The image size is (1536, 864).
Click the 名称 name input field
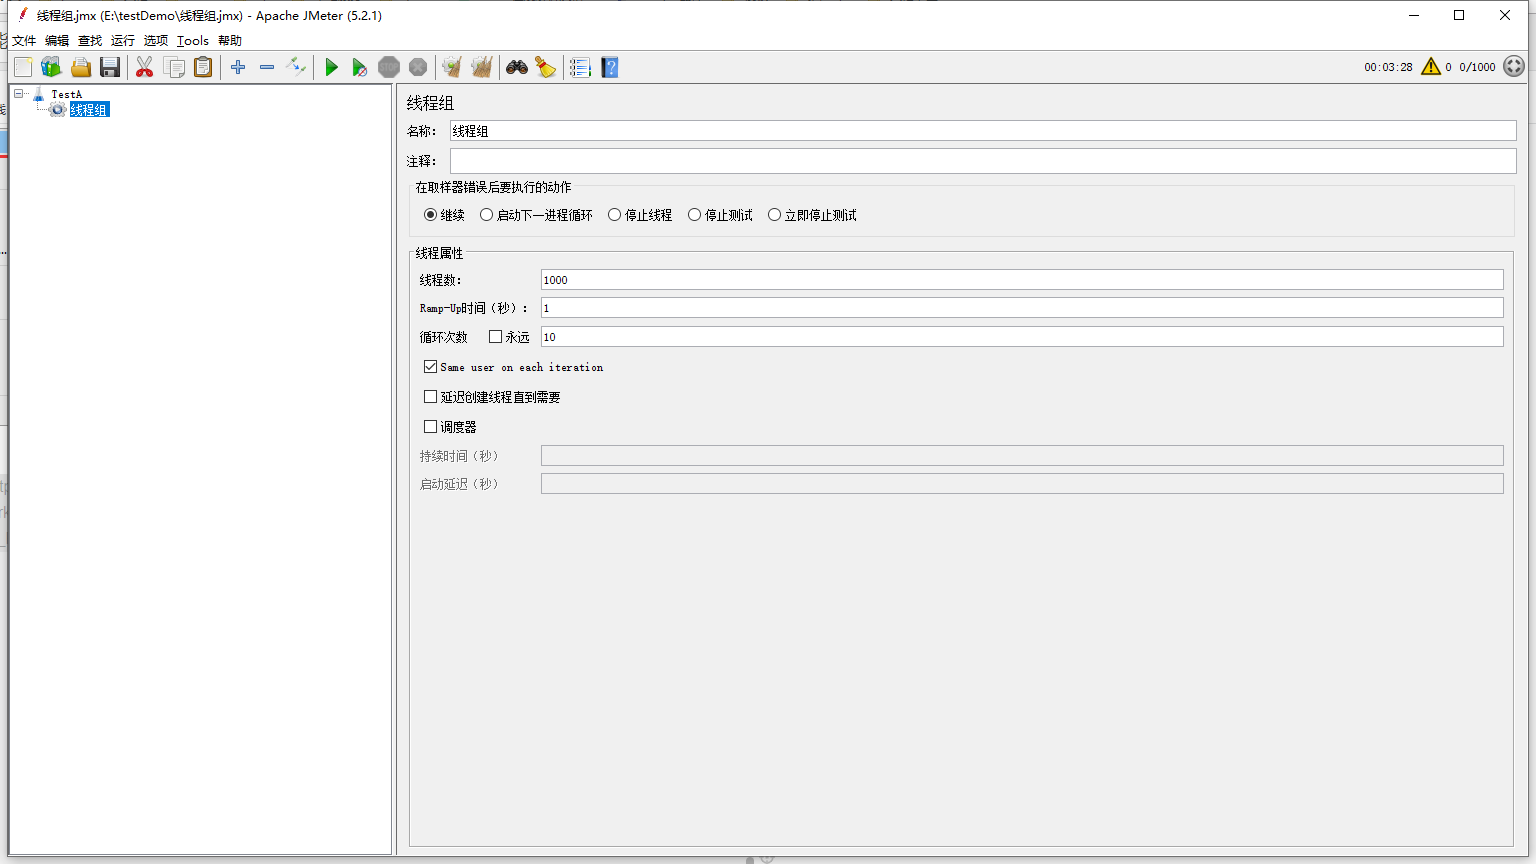click(x=983, y=131)
